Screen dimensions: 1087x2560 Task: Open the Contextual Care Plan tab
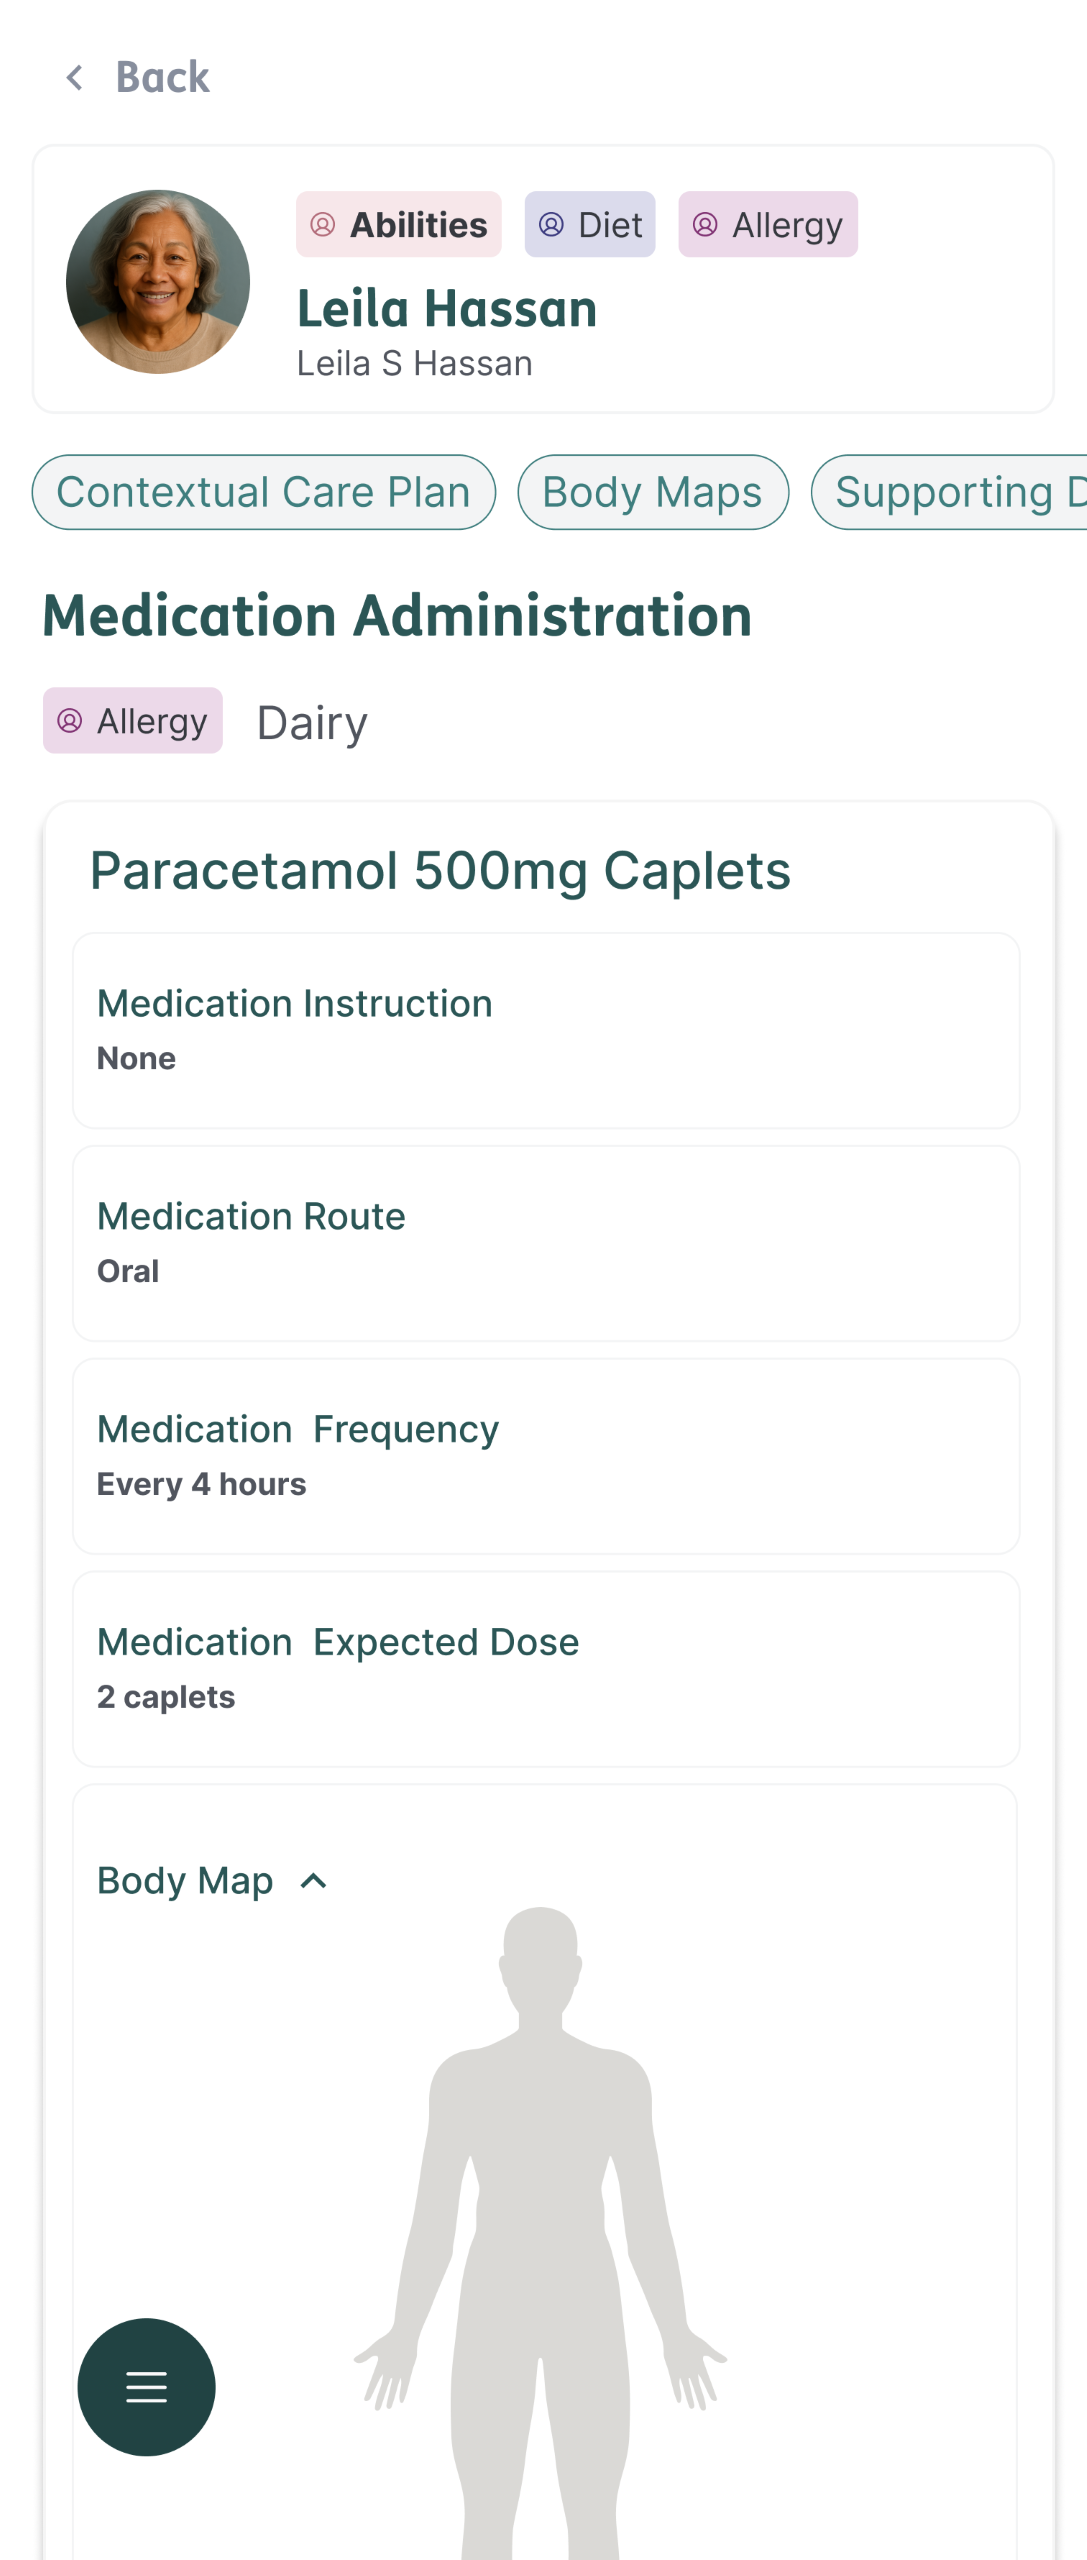pyautogui.click(x=263, y=492)
